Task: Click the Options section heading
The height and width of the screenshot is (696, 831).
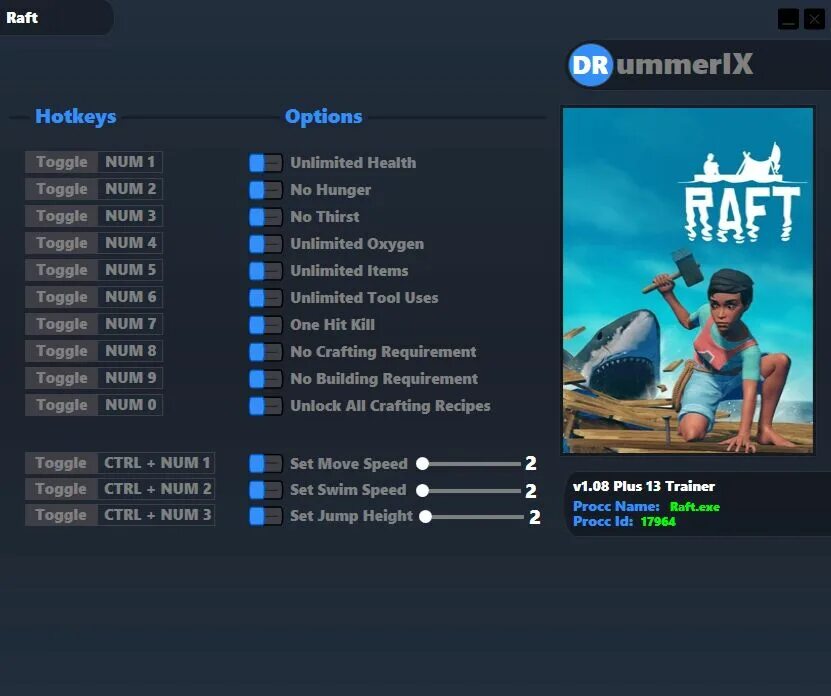Action: click(323, 117)
